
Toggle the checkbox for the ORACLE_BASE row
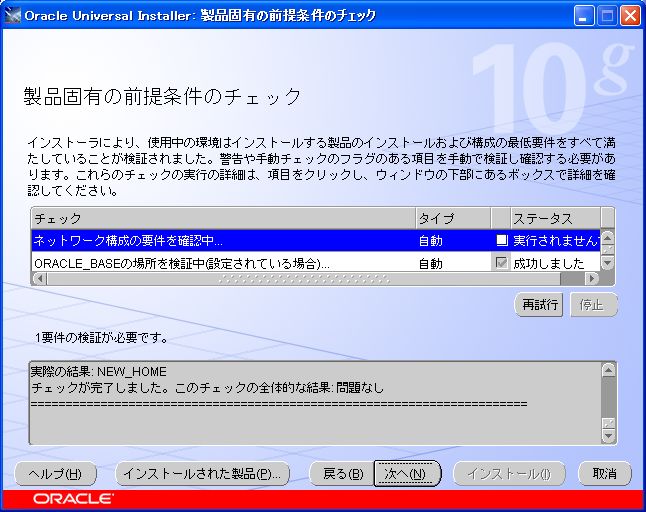501,263
